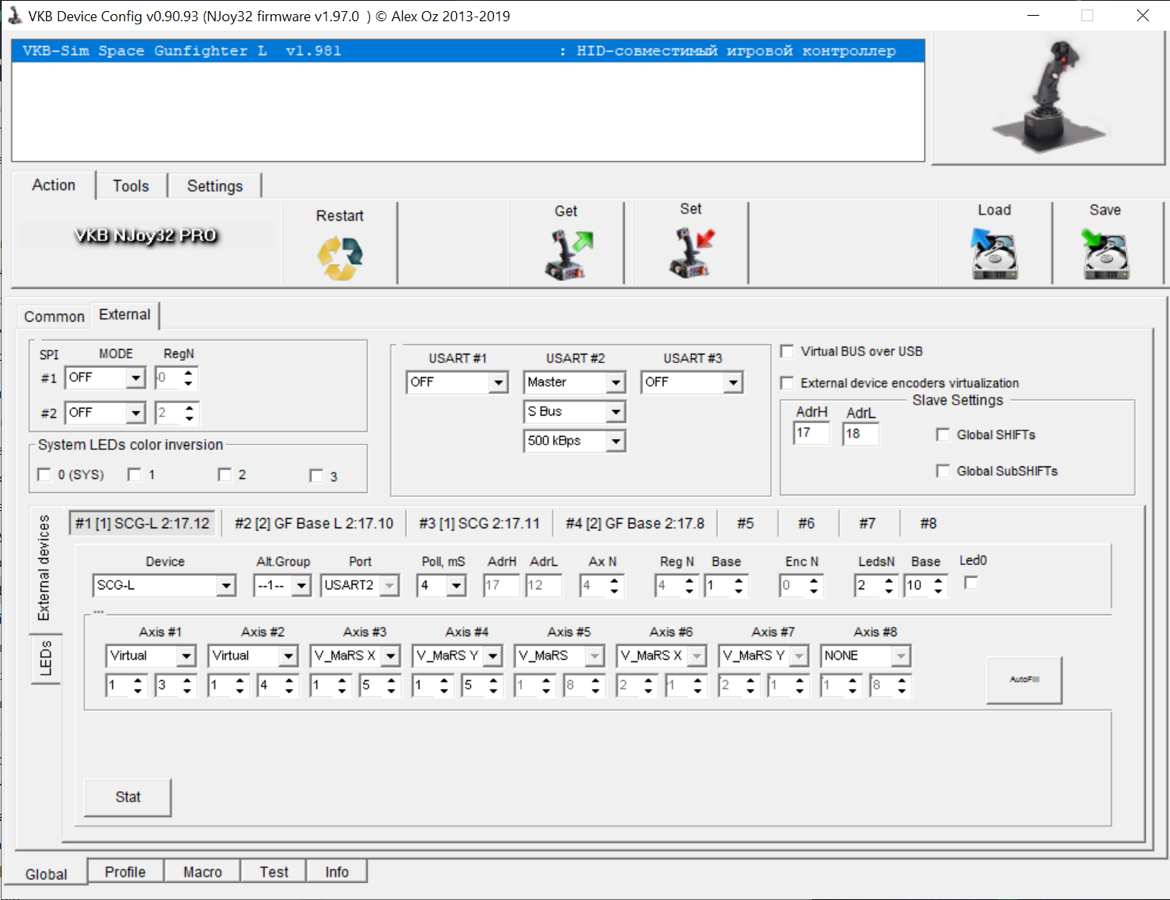The image size is (1170, 900).
Task: Open the Test bottom tab
Action: [274, 872]
